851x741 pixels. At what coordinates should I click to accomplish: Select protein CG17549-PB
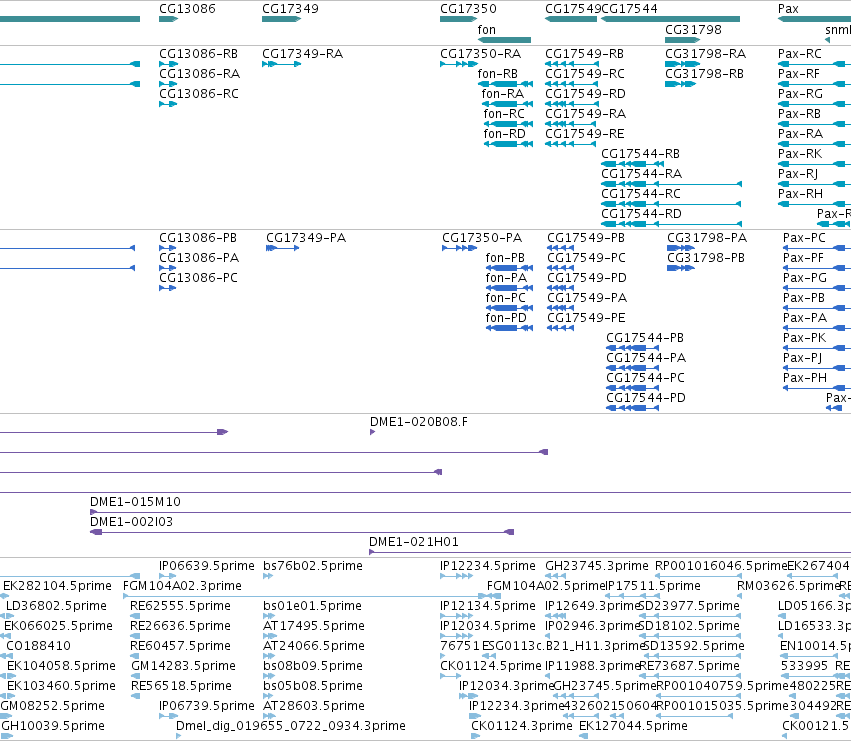[586, 238]
